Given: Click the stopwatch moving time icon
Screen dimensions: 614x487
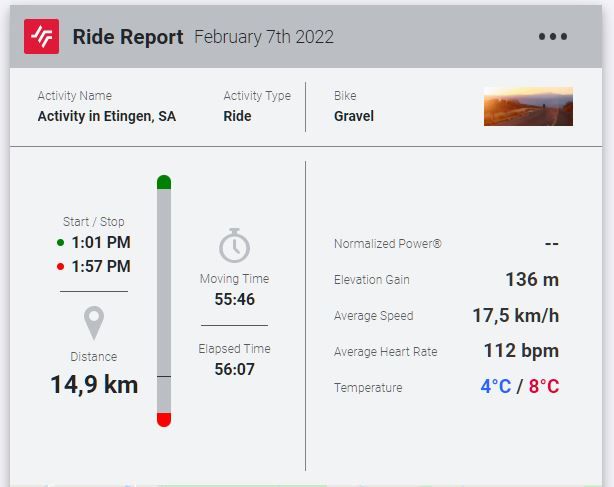Looking at the screenshot, I should point(234,245).
